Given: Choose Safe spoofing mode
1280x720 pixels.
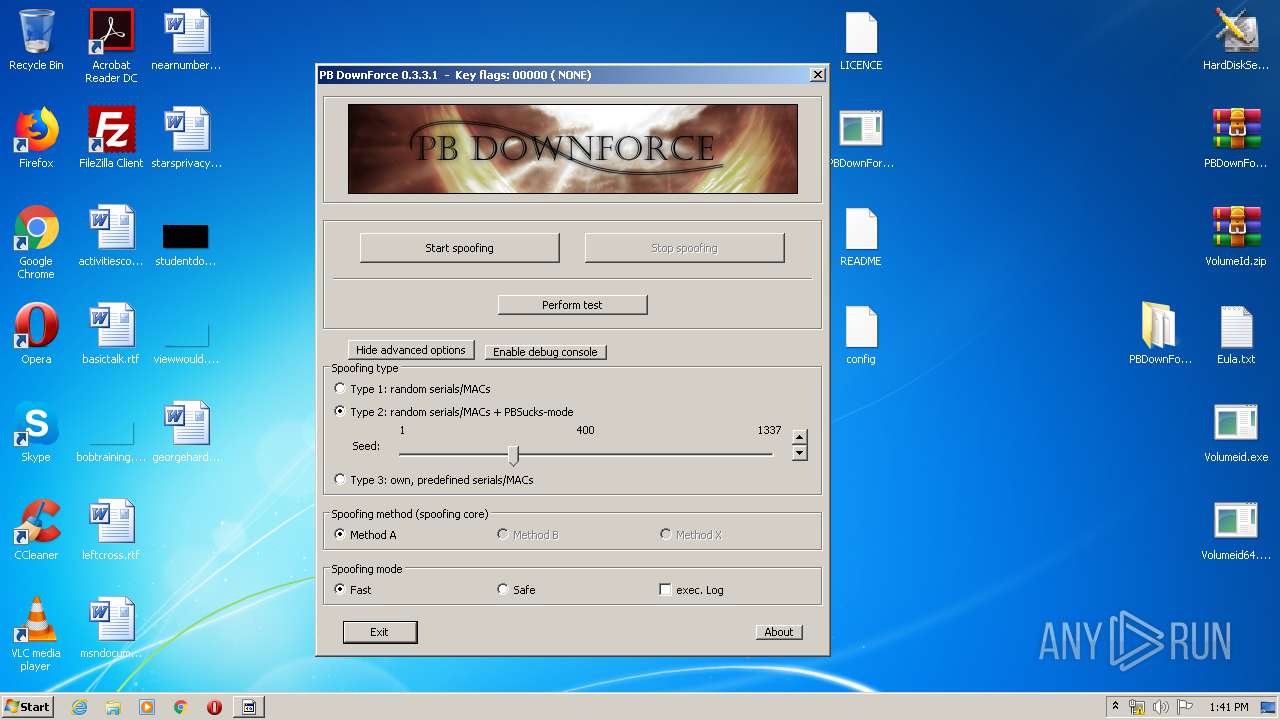Looking at the screenshot, I should [517, 590].
